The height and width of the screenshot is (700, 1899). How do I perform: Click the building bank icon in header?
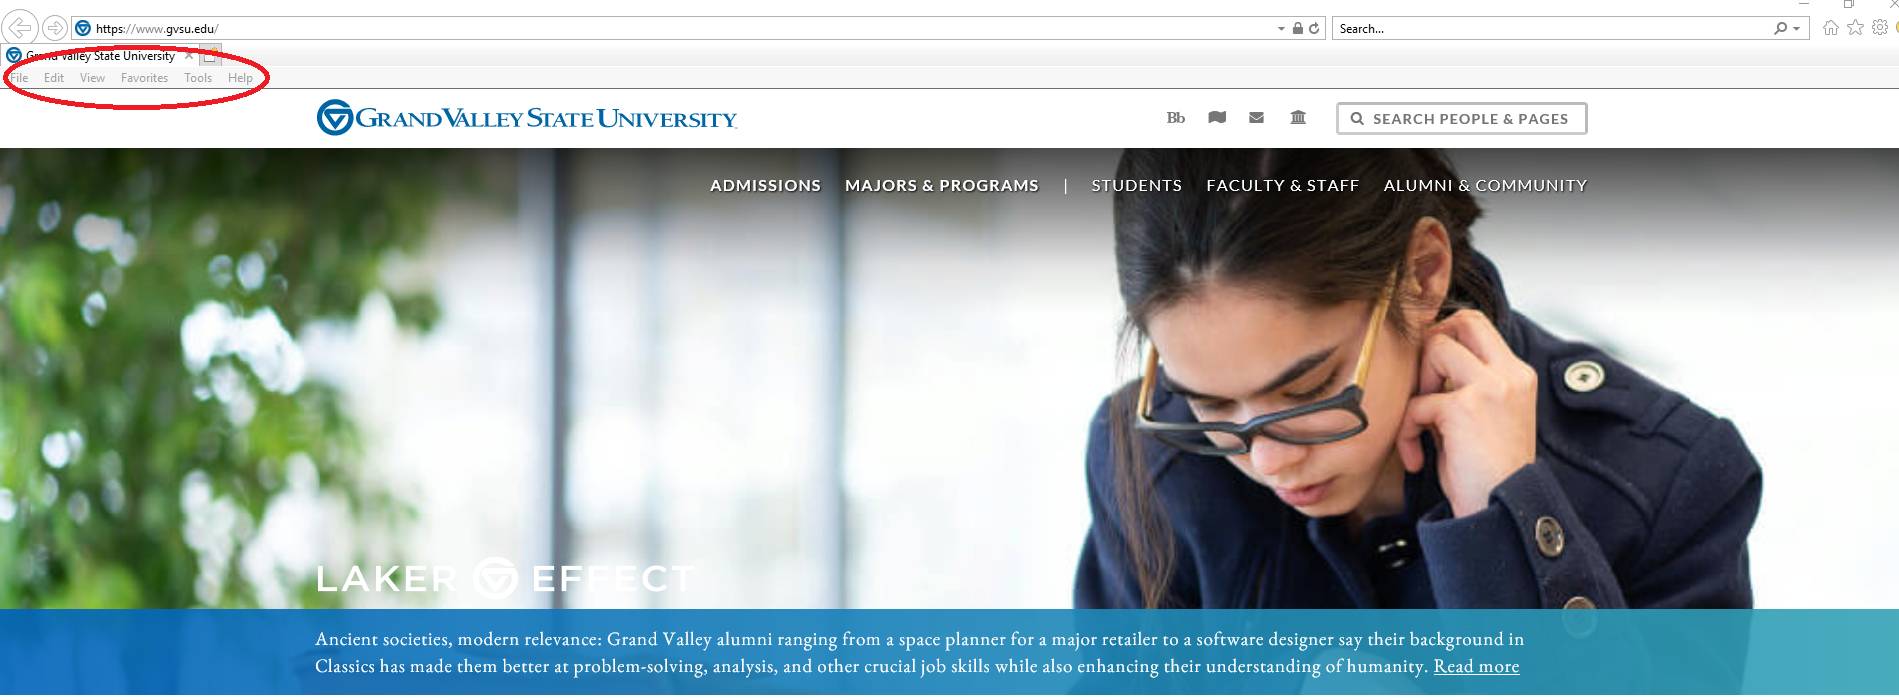point(1298,118)
